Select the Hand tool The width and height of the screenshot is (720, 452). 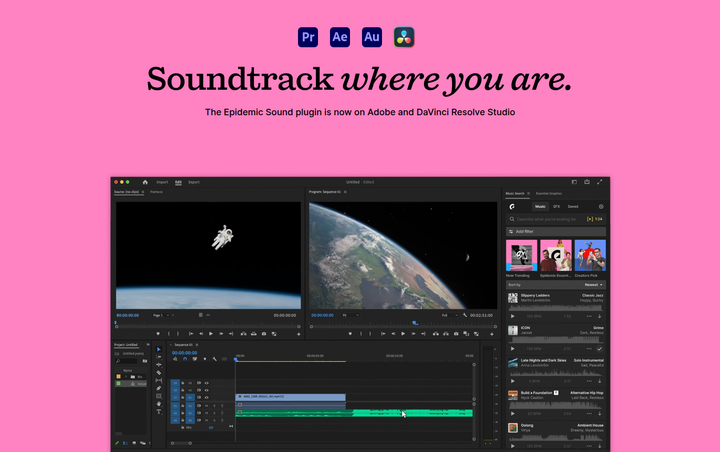159,404
